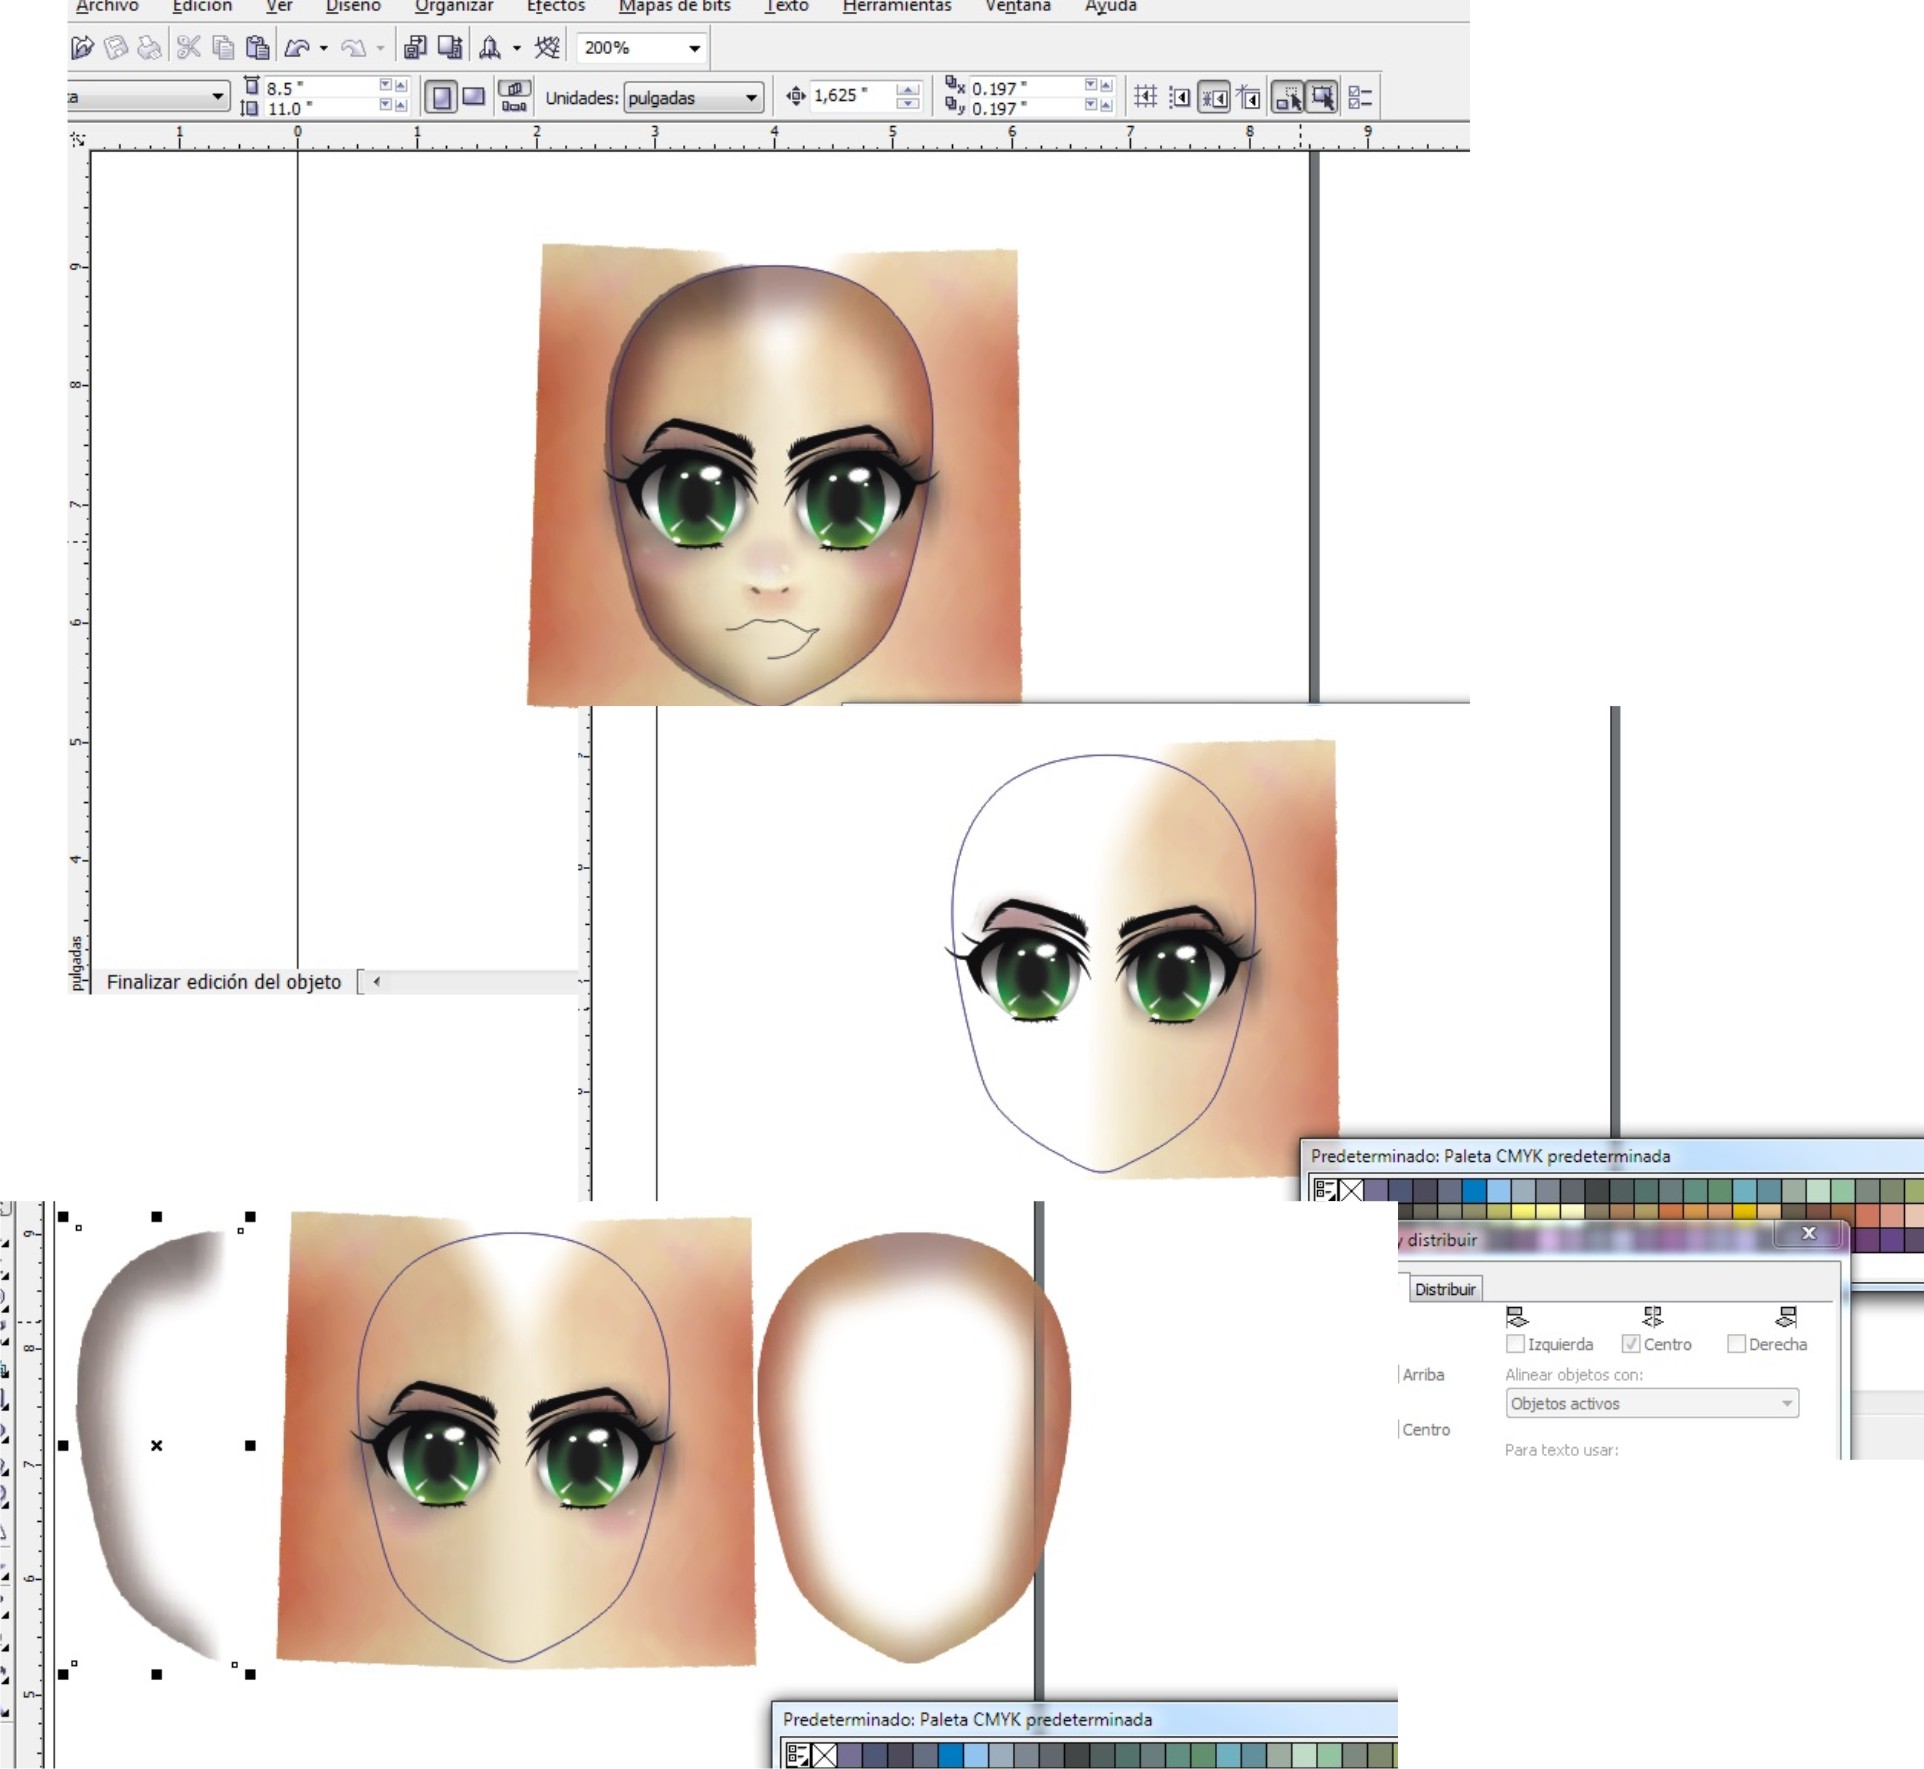Click the Paste clipboard icon
Image resolution: width=1924 pixels, height=1769 pixels.
[x=257, y=47]
